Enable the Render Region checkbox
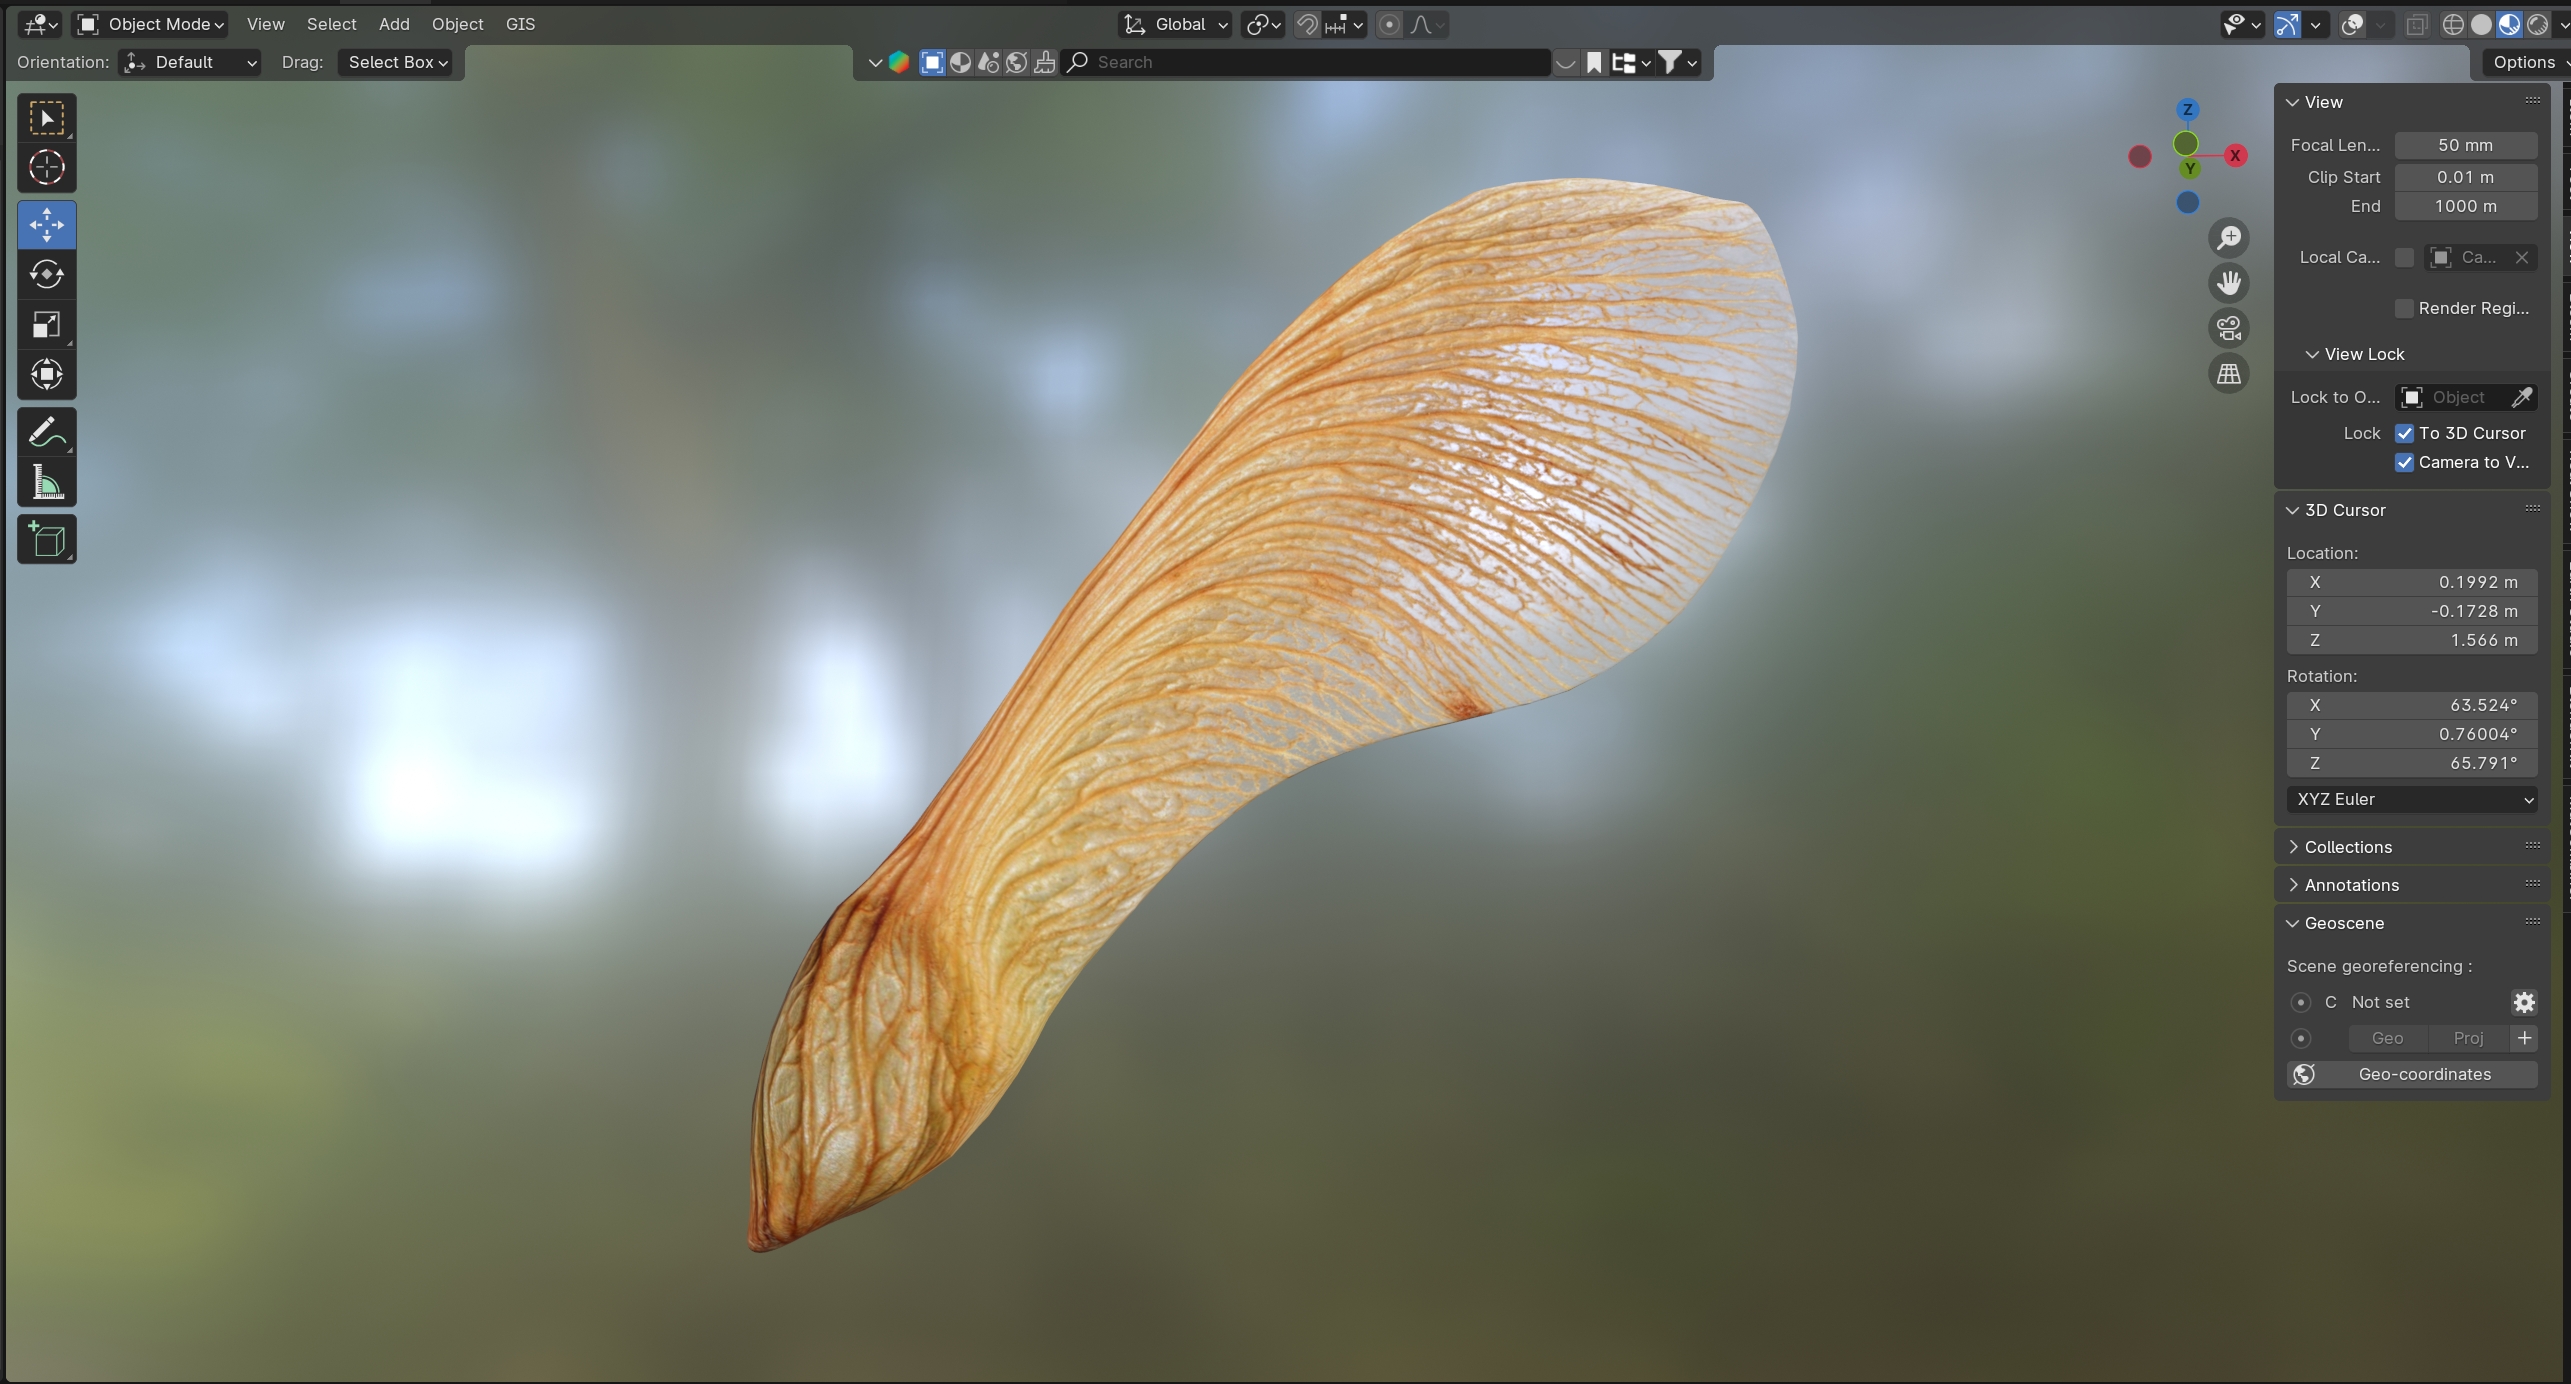Screen dimensions: 2571x1384 click(x=2404, y=308)
